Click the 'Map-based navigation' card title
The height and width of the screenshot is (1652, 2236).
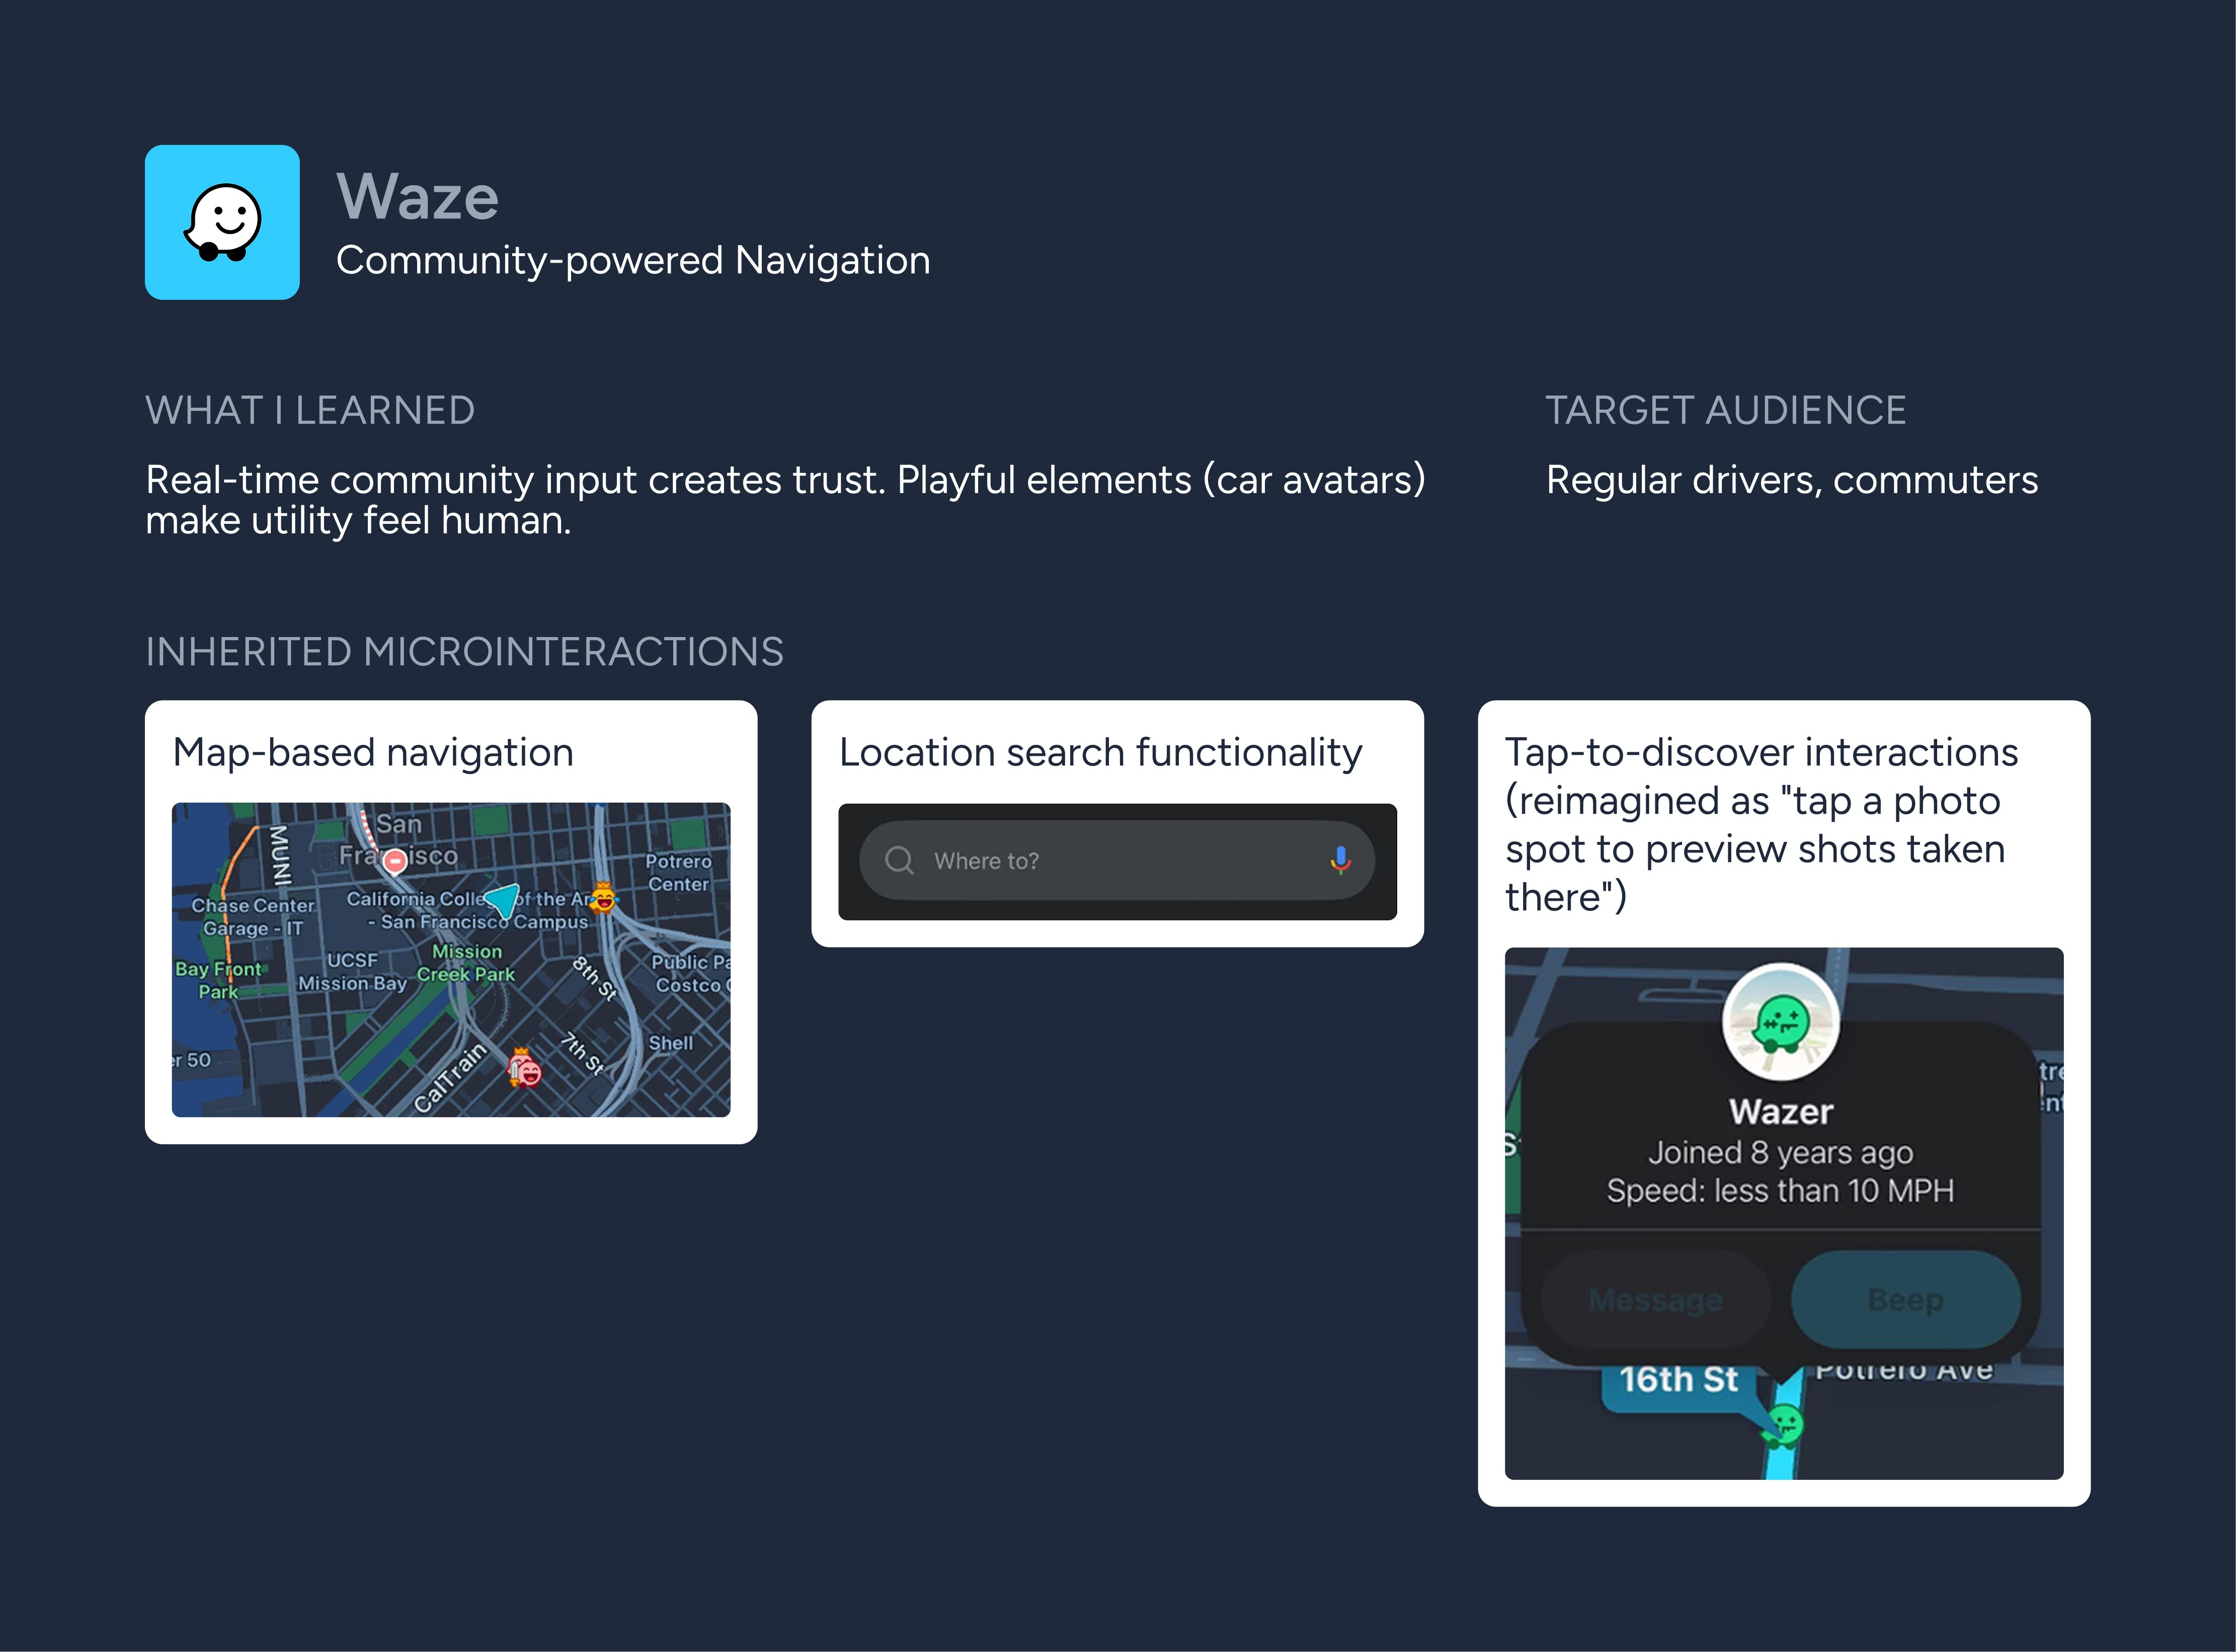(x=373, y=752)
